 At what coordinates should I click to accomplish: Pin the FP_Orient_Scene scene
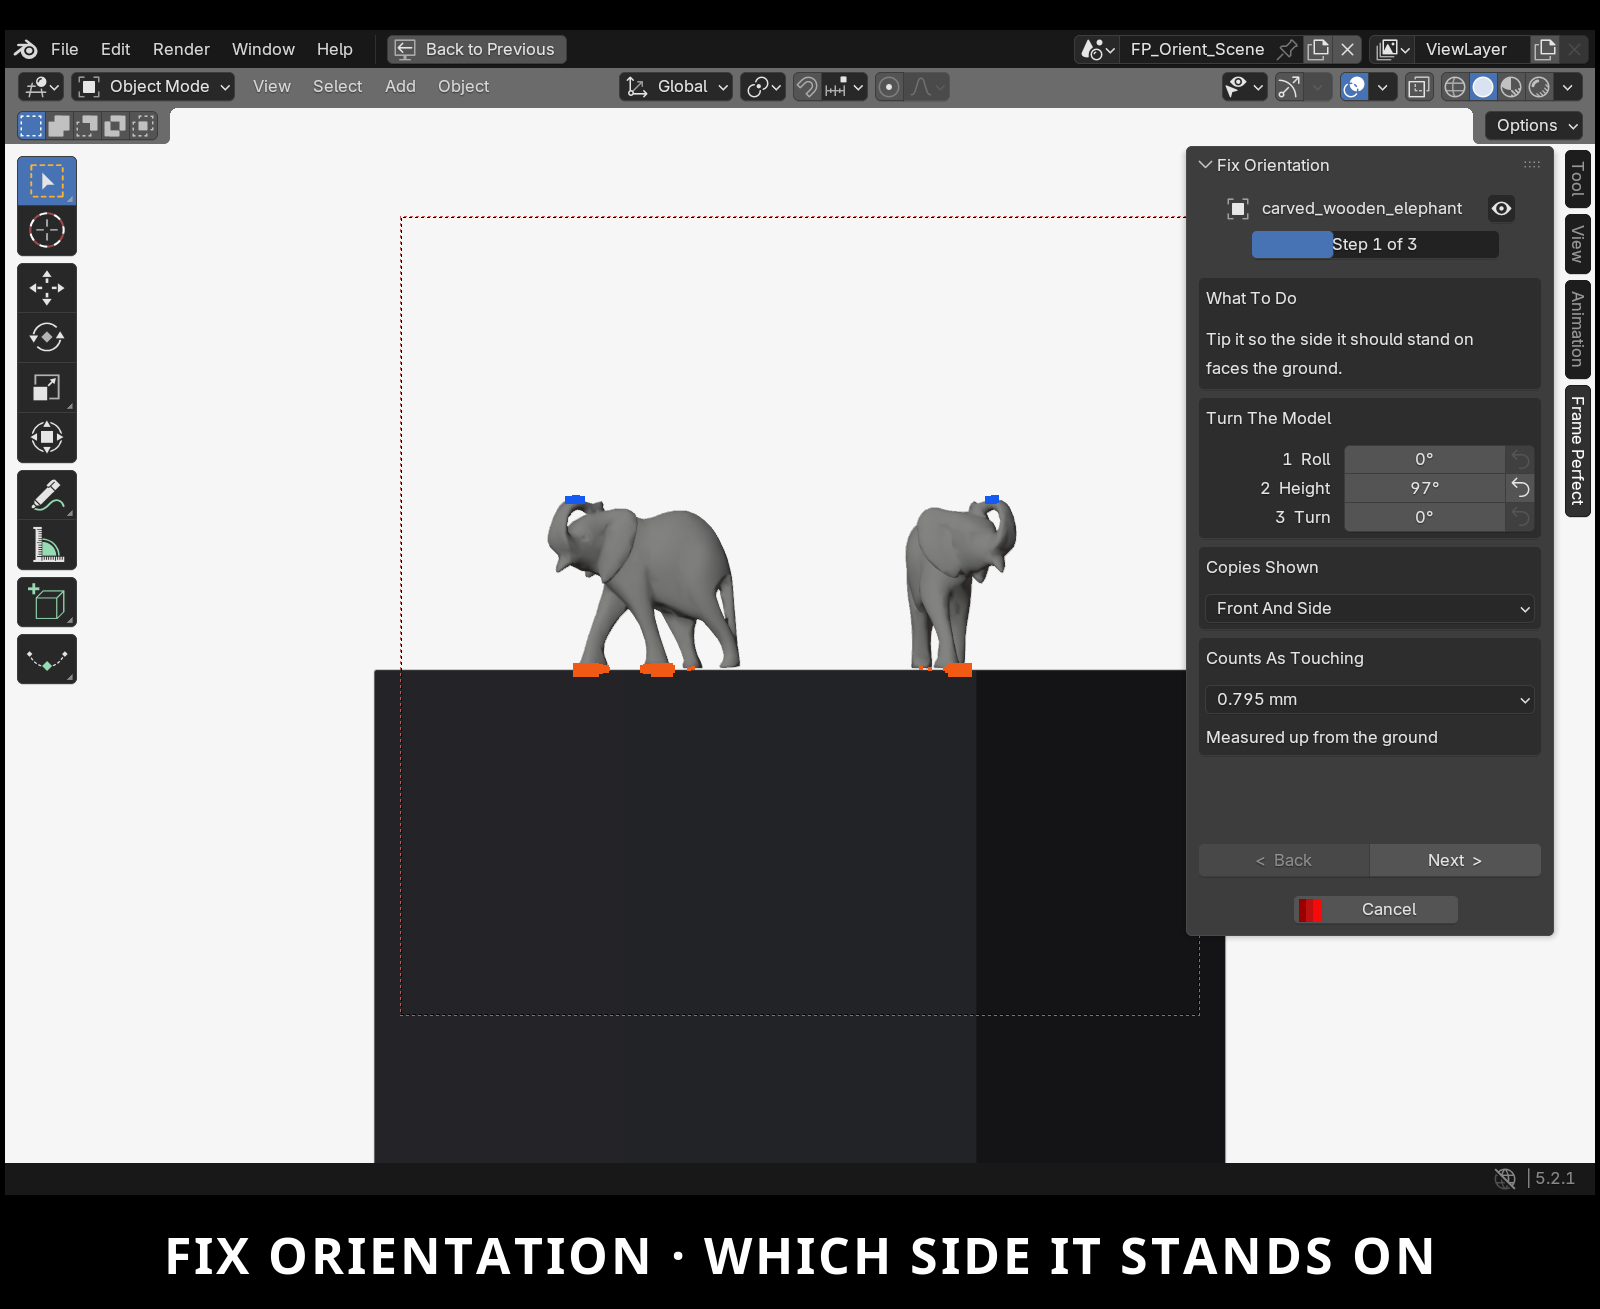tap(1288, 49)
